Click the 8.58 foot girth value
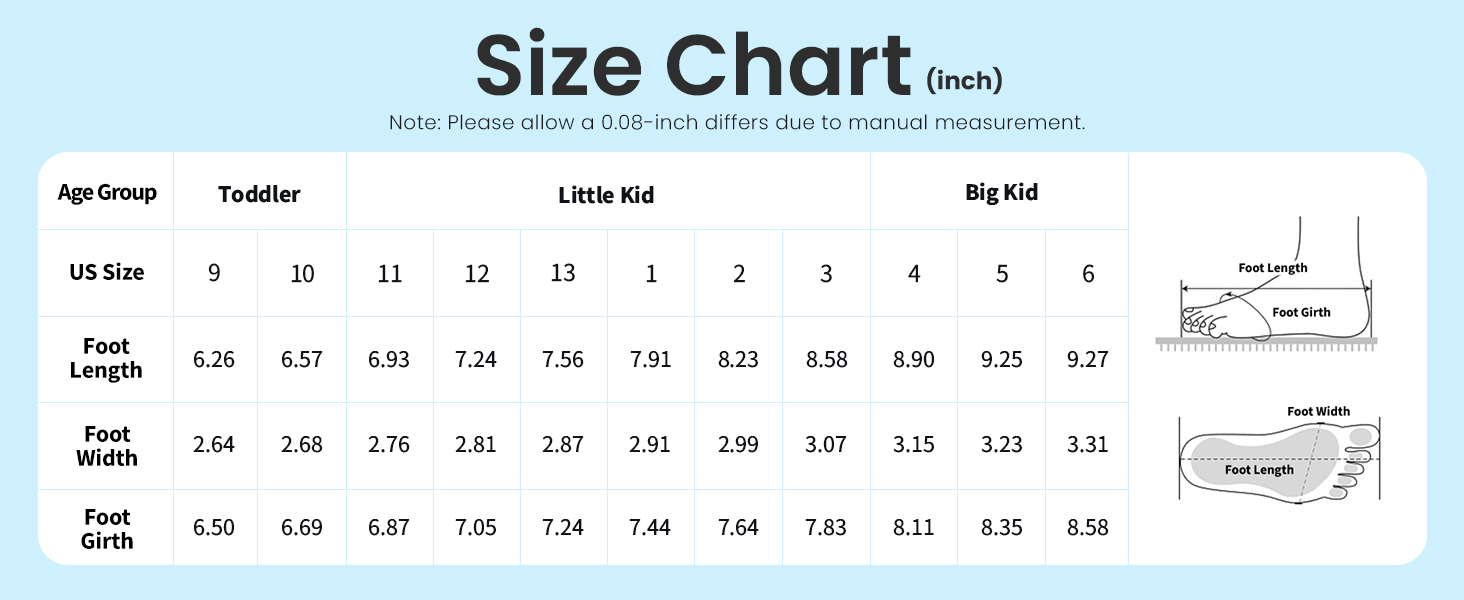 (1088, 527)
